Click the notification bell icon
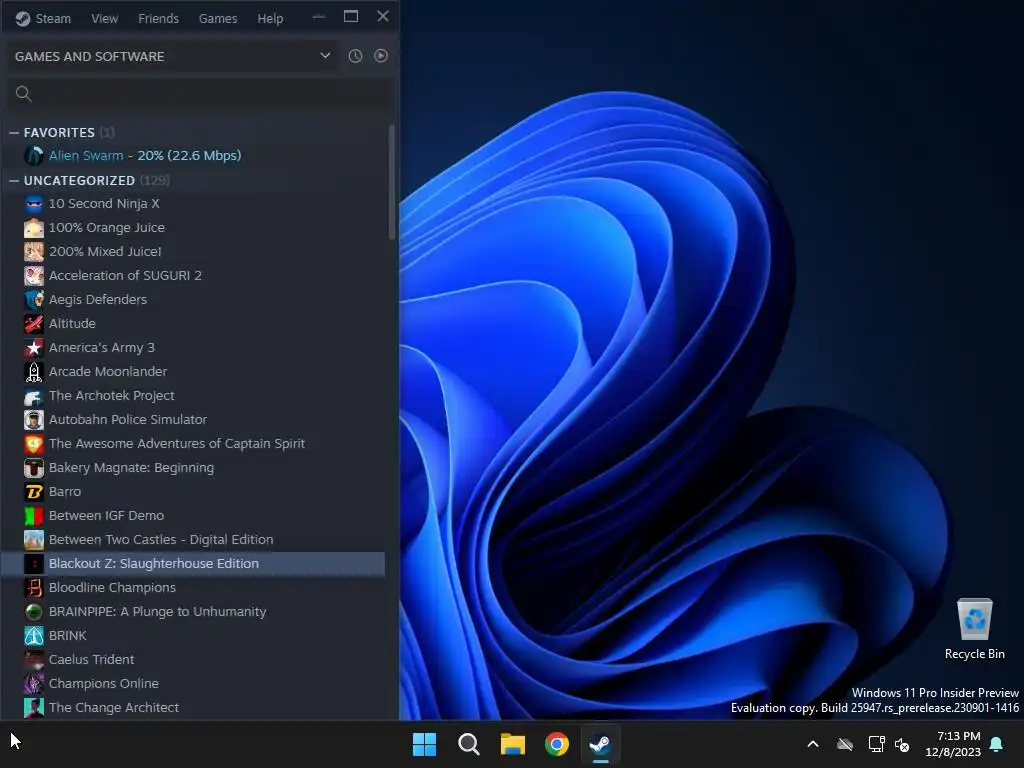Image resolution: width=1024 pixels, height=768 pixels. [997, 744]
